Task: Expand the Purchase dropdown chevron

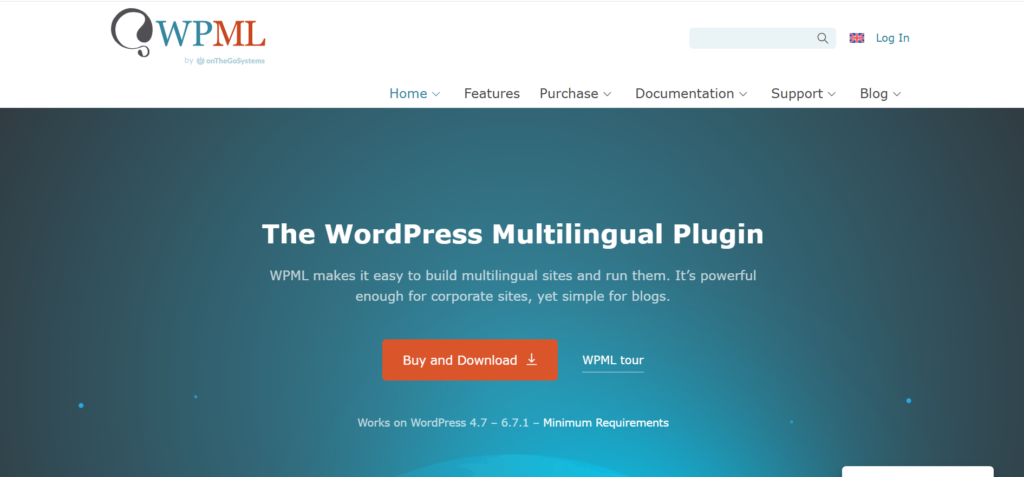Action: (x=607, y=94)
